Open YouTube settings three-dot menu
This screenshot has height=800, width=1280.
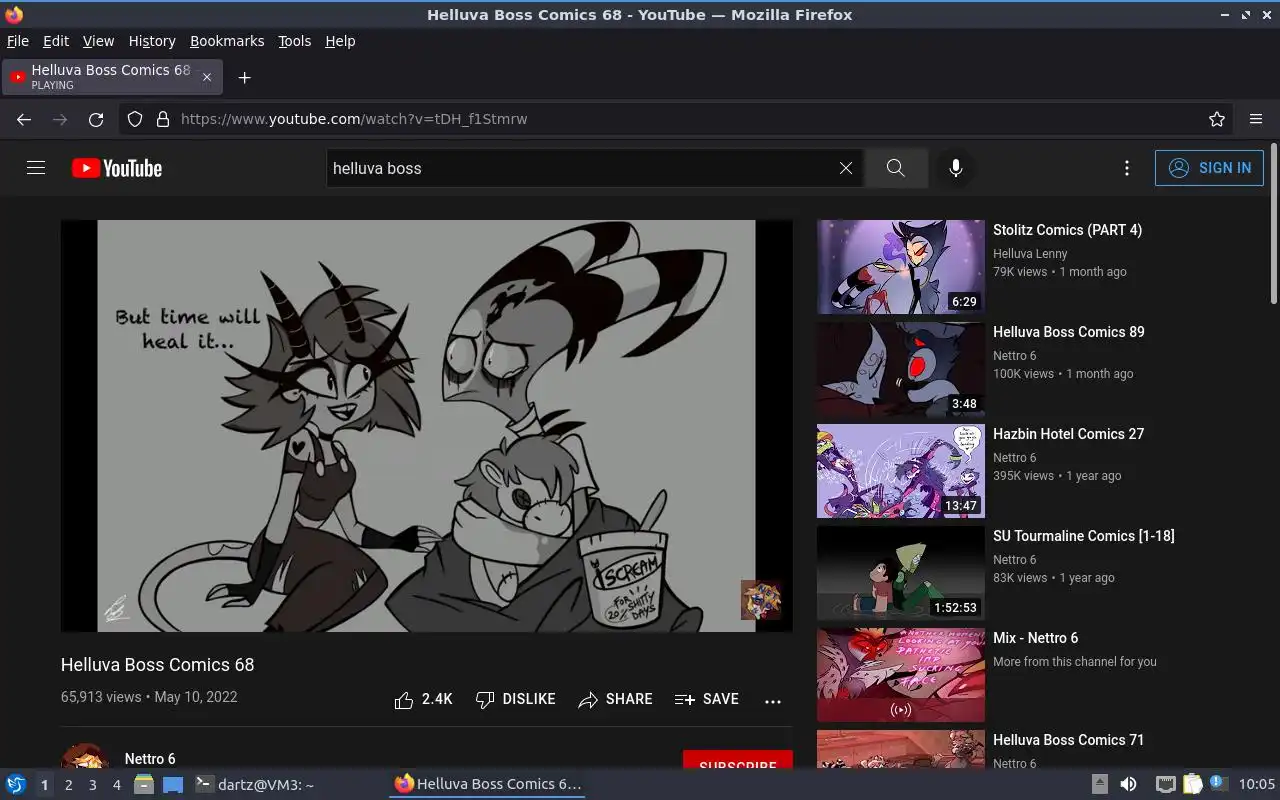coord(1127,168)
